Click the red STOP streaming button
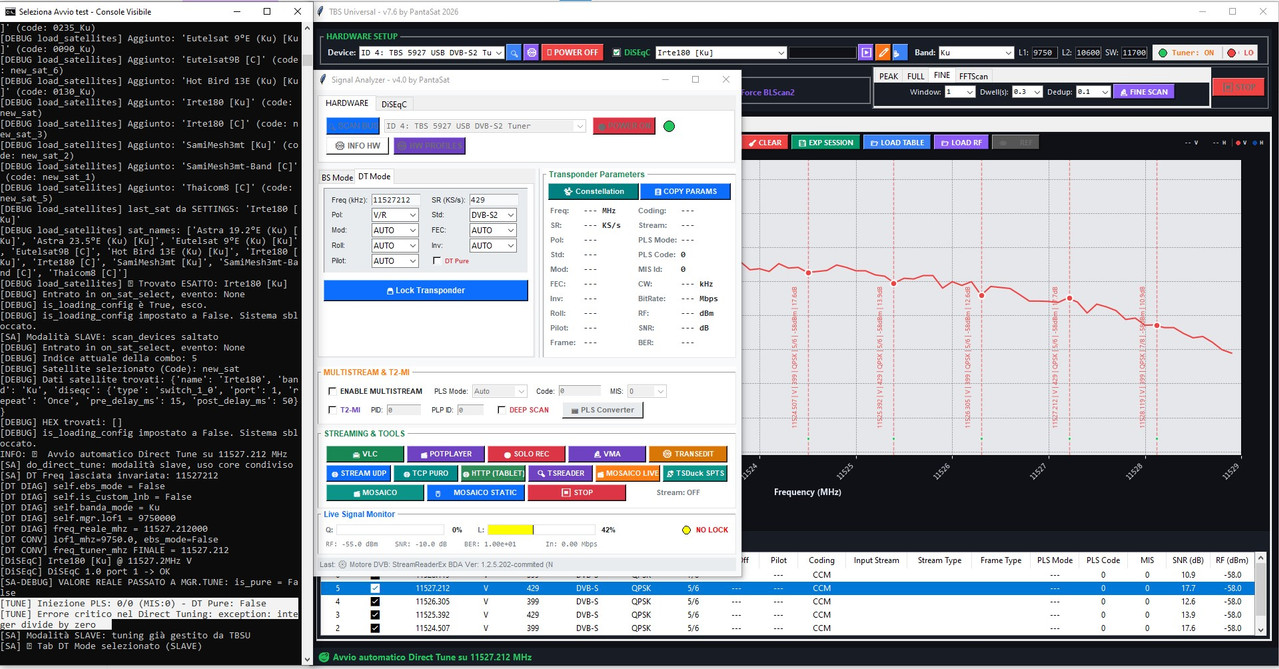Image resolution: width=1279 pixels, height=669 pixels. click(x=577, y=492)
